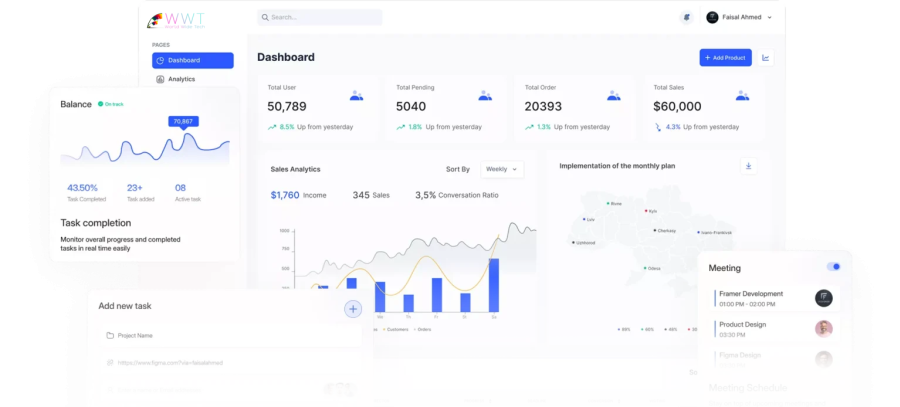Click the 70,867 balance chart marker
Image resolution: width=900 pixels, height=407 pixels.
(183, 121)
